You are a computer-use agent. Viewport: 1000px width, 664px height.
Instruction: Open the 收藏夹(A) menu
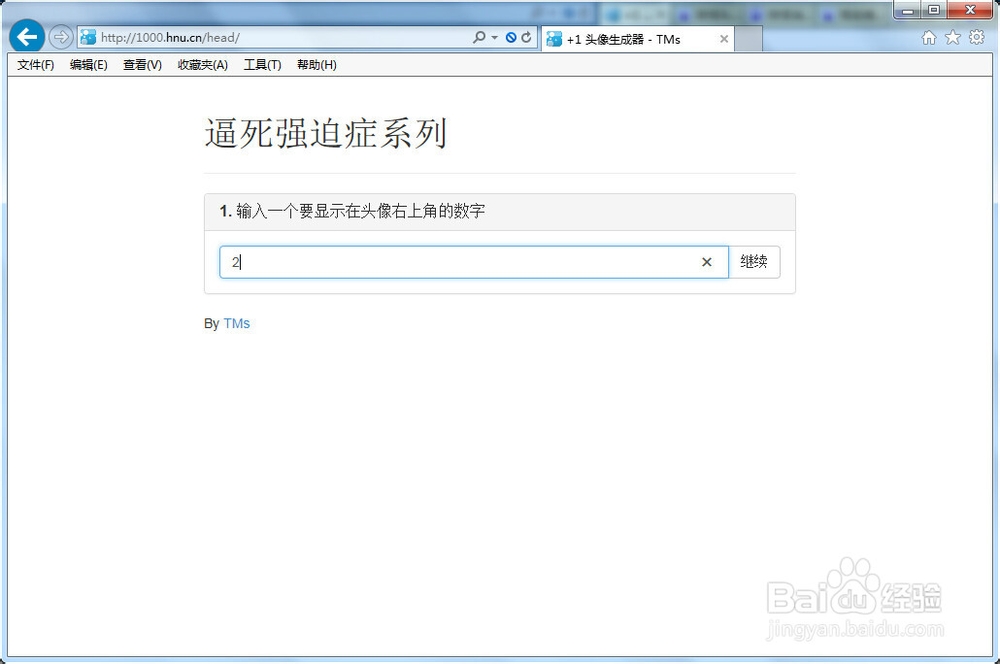tap(202, 64)
